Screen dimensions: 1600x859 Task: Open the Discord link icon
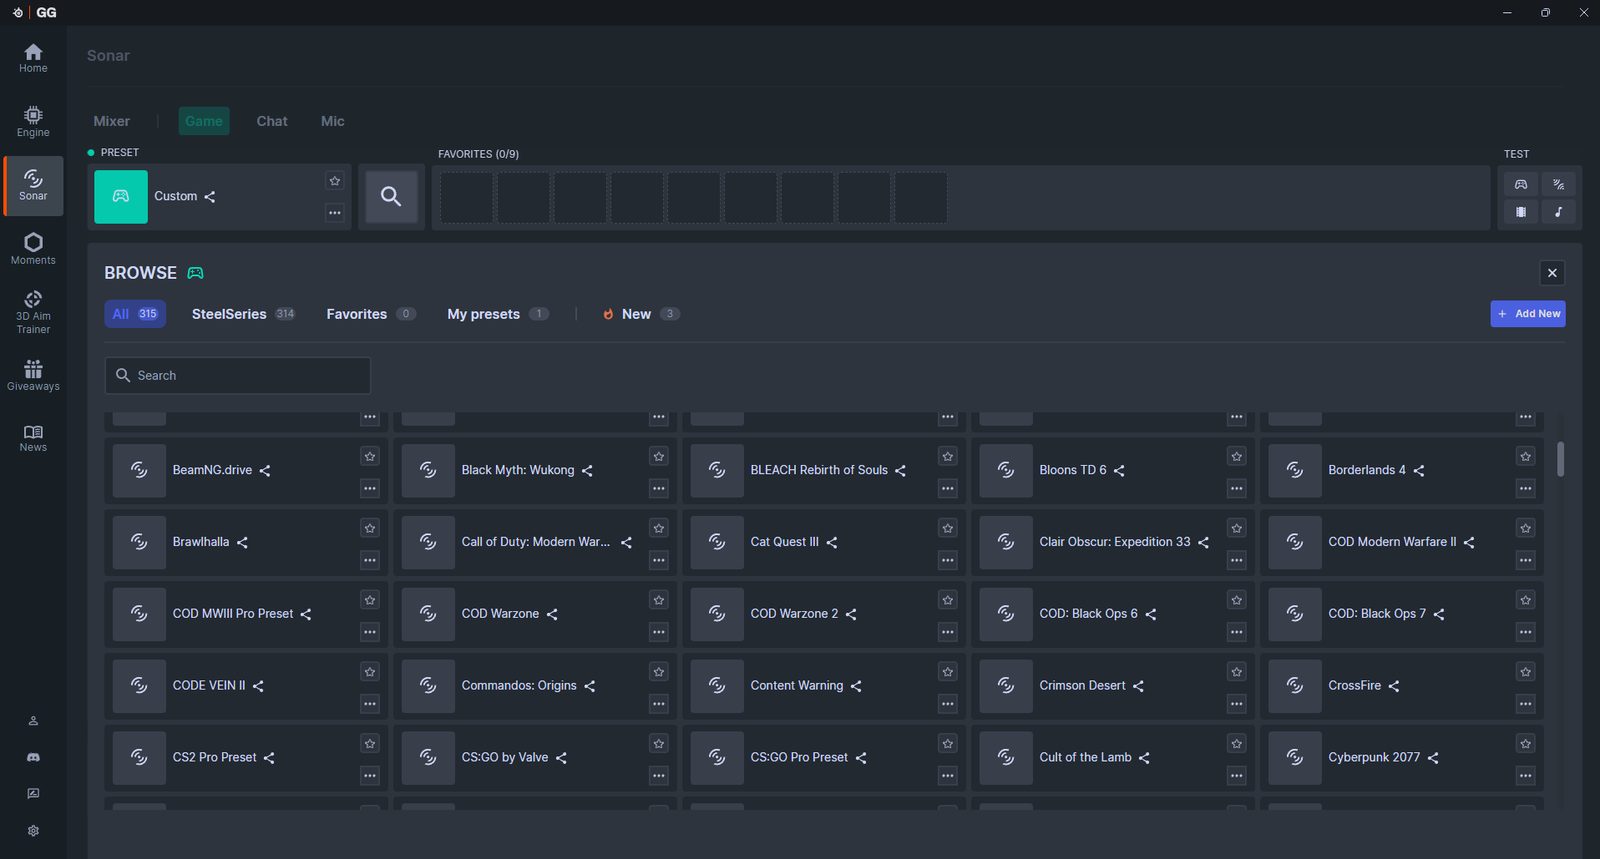33,757
